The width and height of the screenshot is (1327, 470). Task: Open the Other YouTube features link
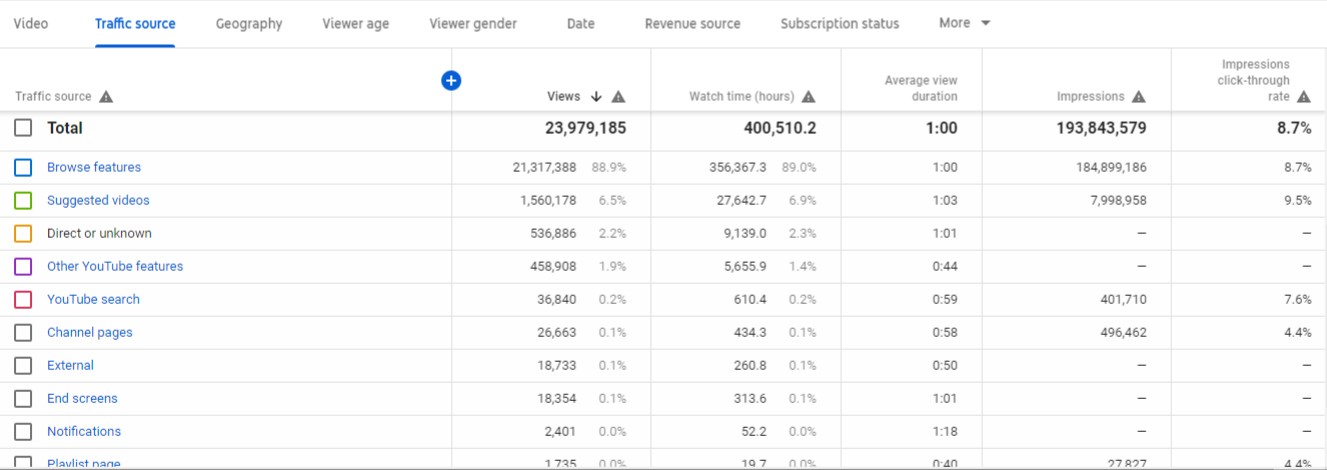pos(115,267)
